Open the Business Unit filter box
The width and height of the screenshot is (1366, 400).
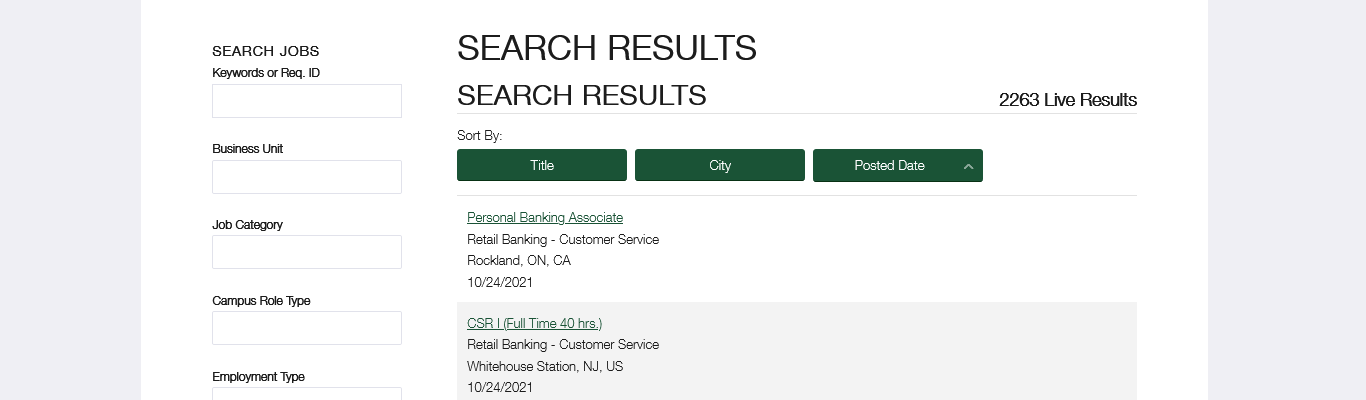click(307, 177)
